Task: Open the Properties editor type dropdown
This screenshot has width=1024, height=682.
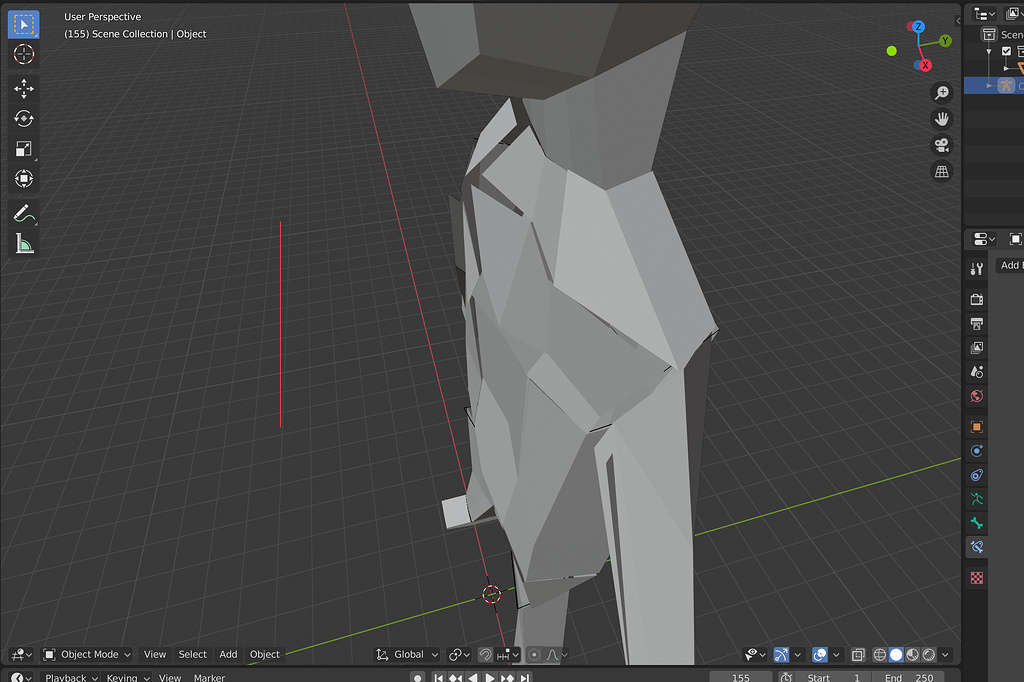Action: click(x=984, y=239)
